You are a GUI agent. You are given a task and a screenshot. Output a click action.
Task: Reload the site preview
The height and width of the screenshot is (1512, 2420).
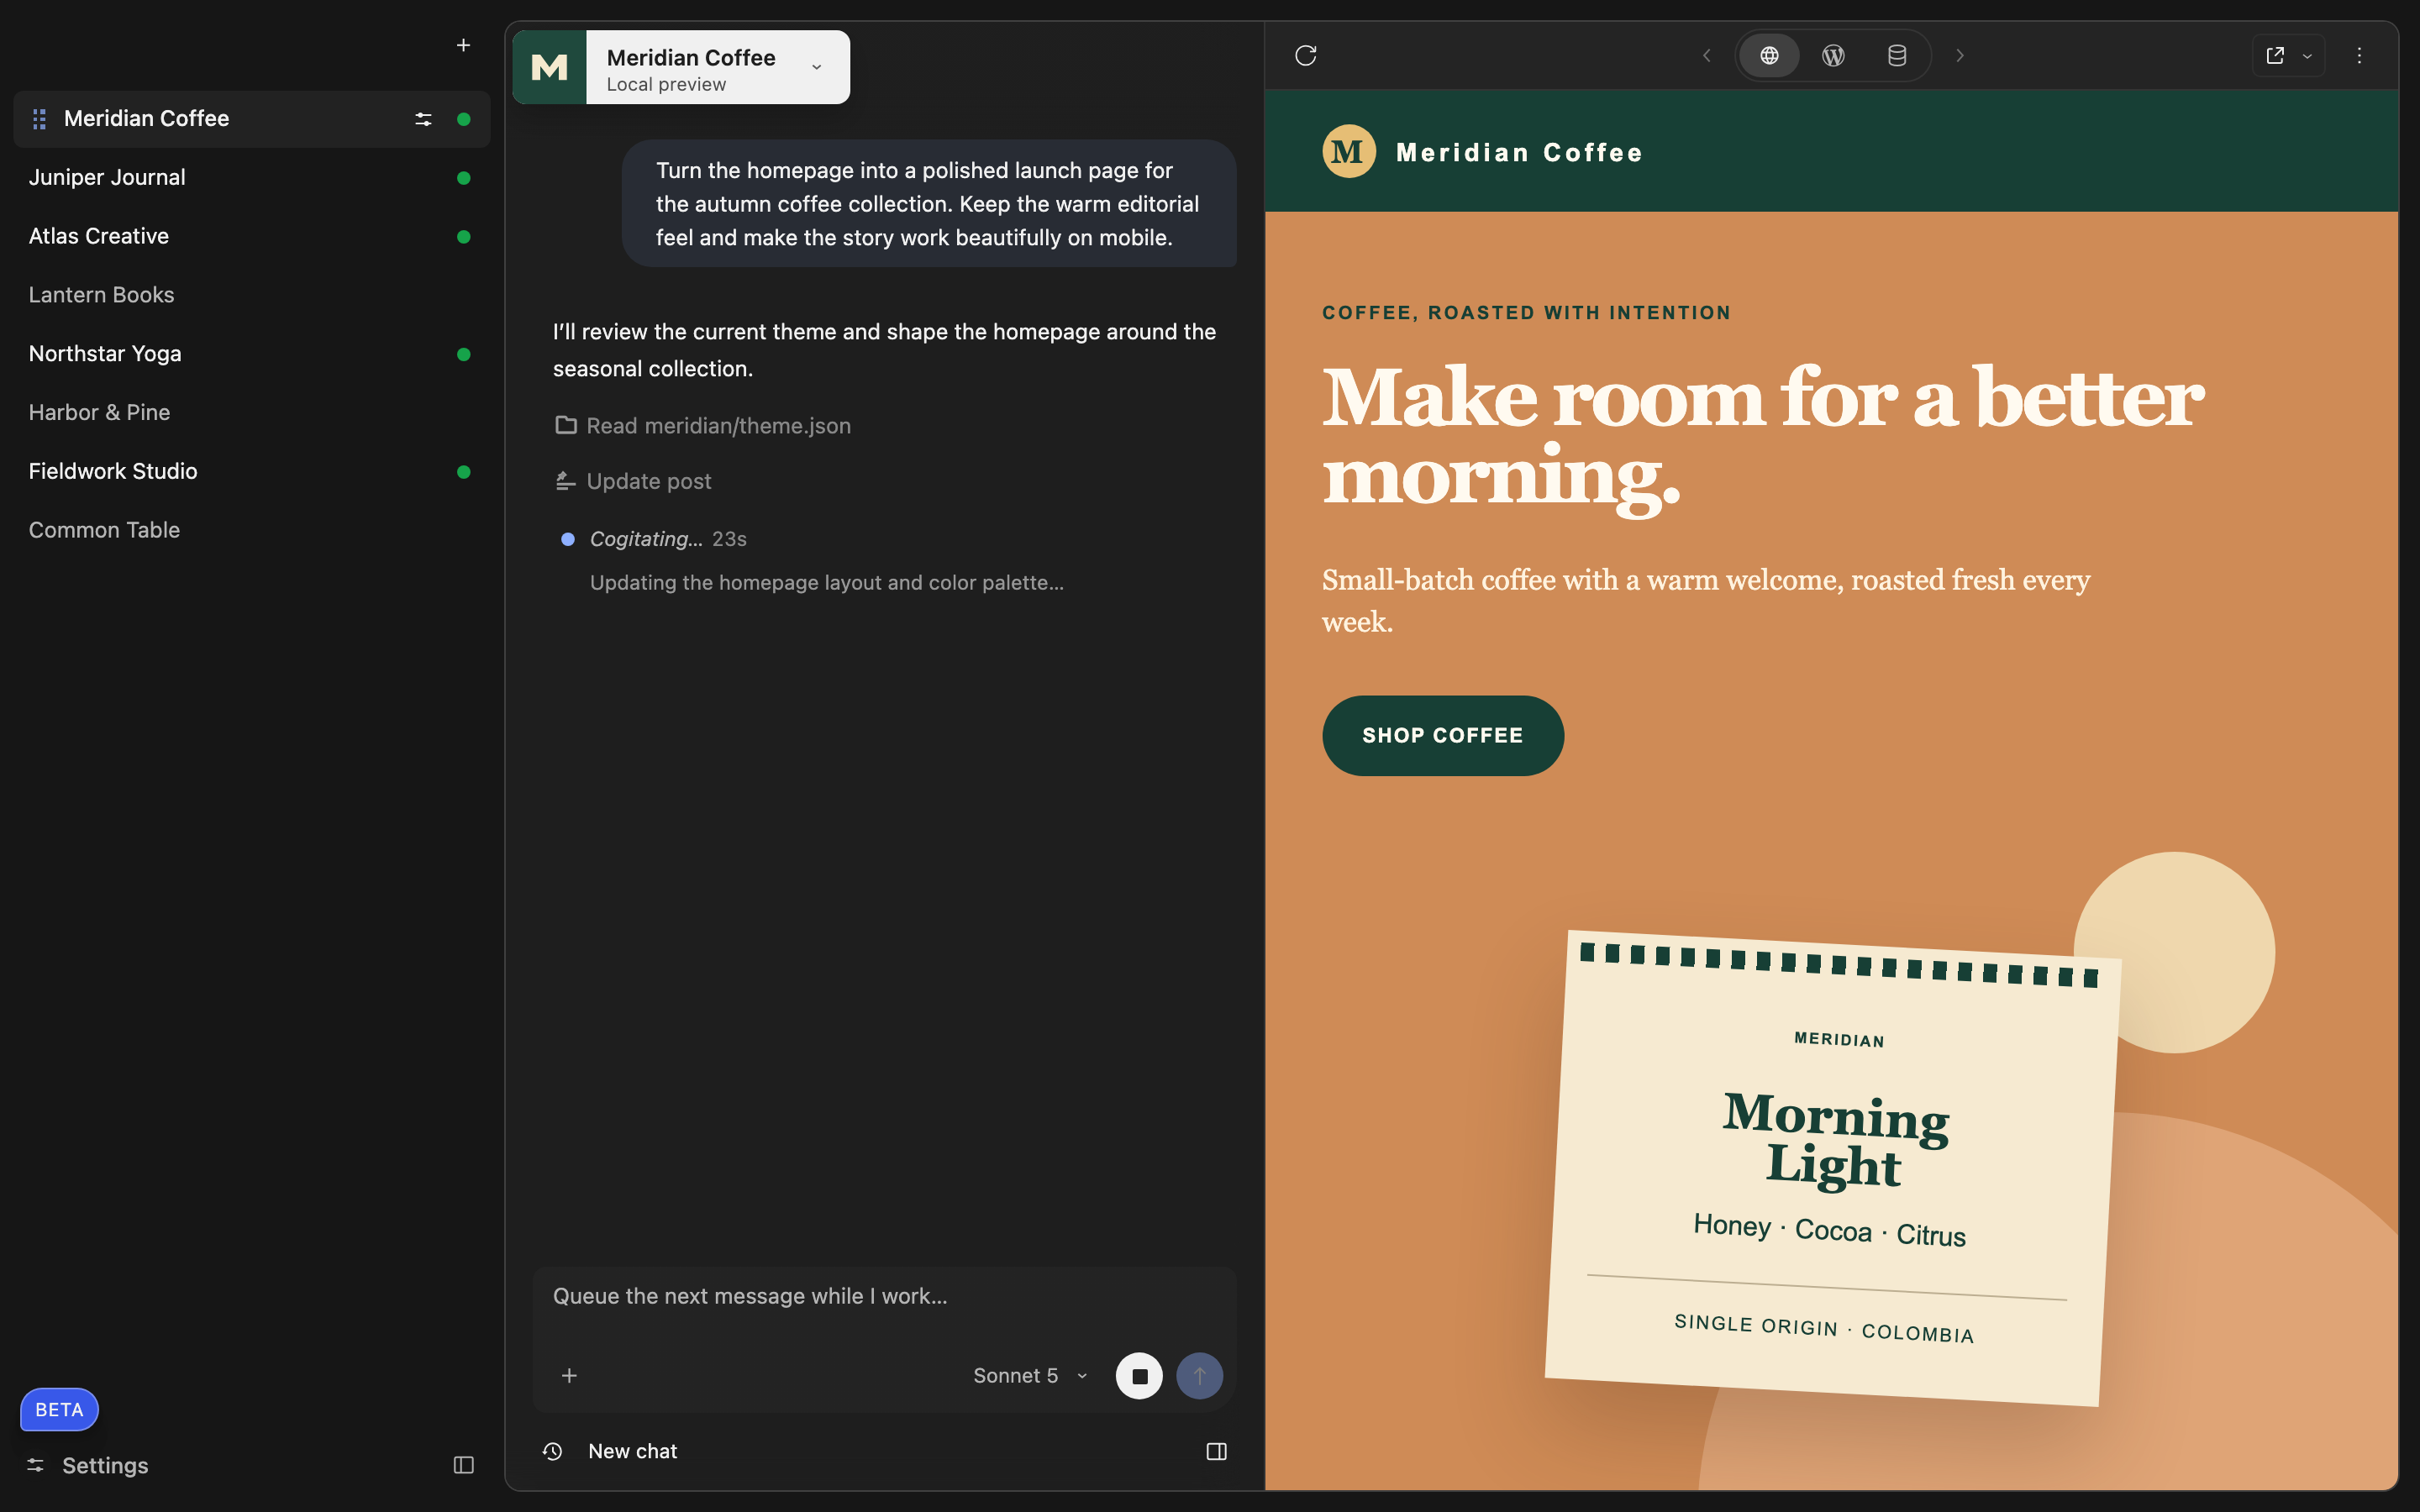(1305, 55)
